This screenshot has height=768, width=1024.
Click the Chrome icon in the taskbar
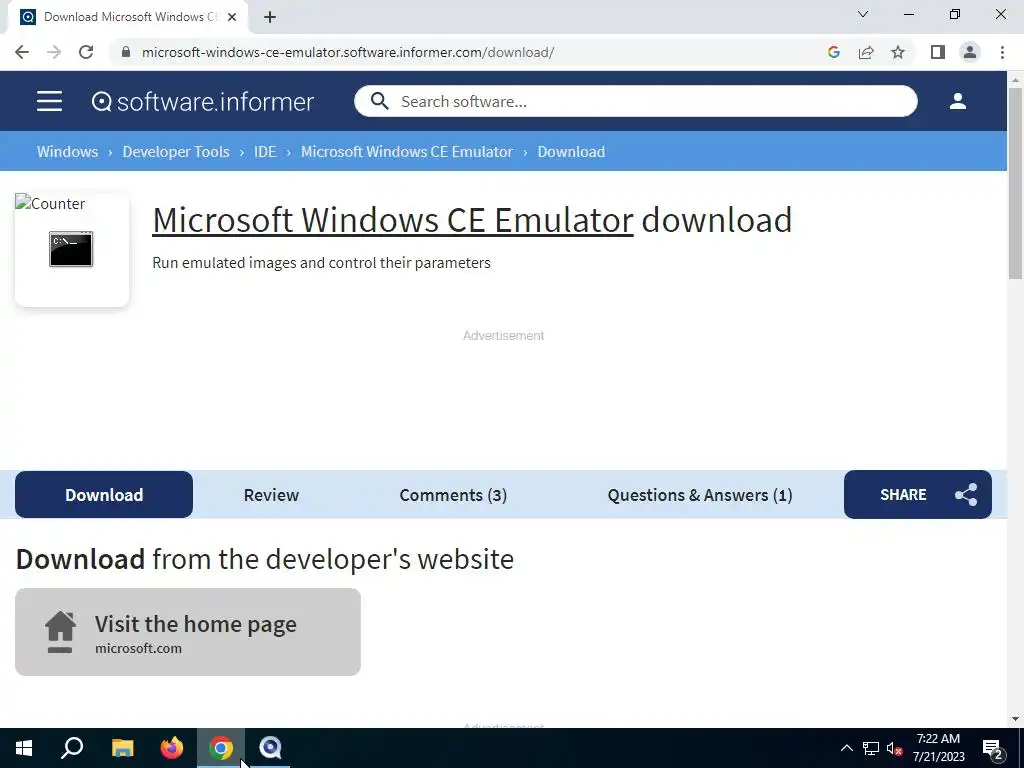tap(221, 748)
